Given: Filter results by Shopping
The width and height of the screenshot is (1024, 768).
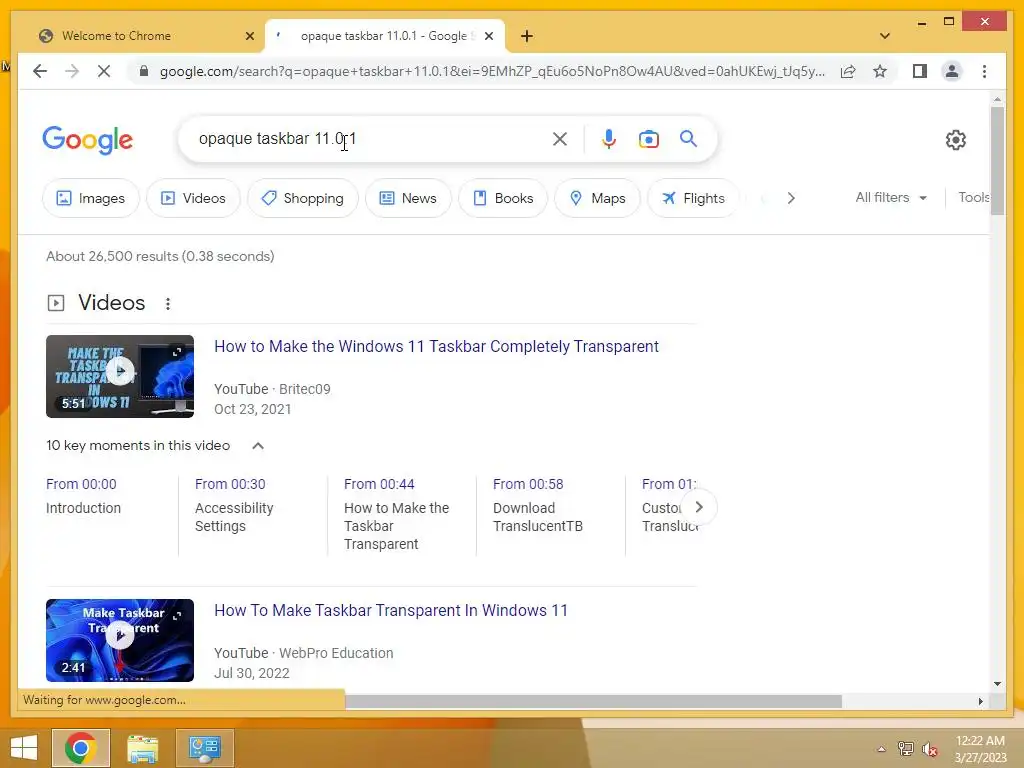Looking at the screenshot, I should tap(302, 198).
